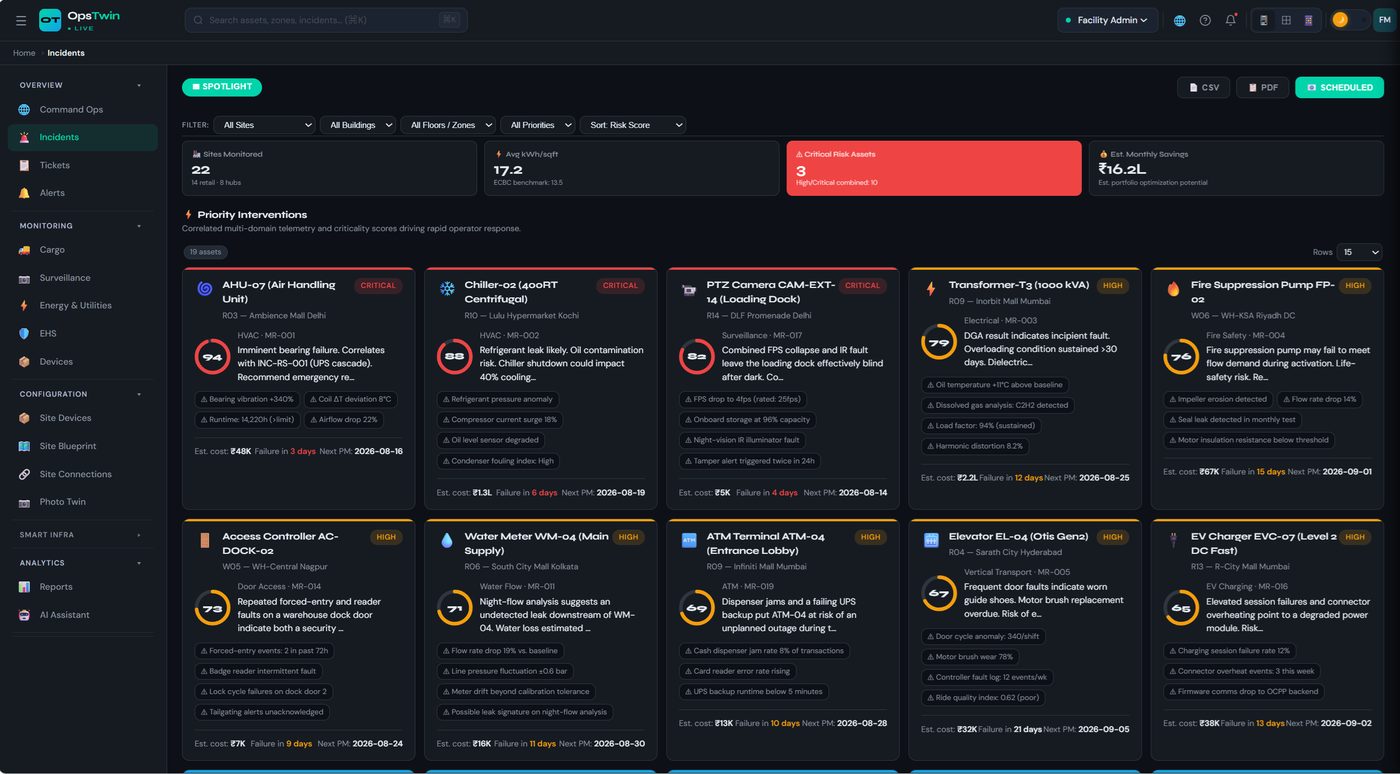This screenshot has width=1400, height=774.
Task: Click the Transformer-T3 bolt icon
Action: 931,289
